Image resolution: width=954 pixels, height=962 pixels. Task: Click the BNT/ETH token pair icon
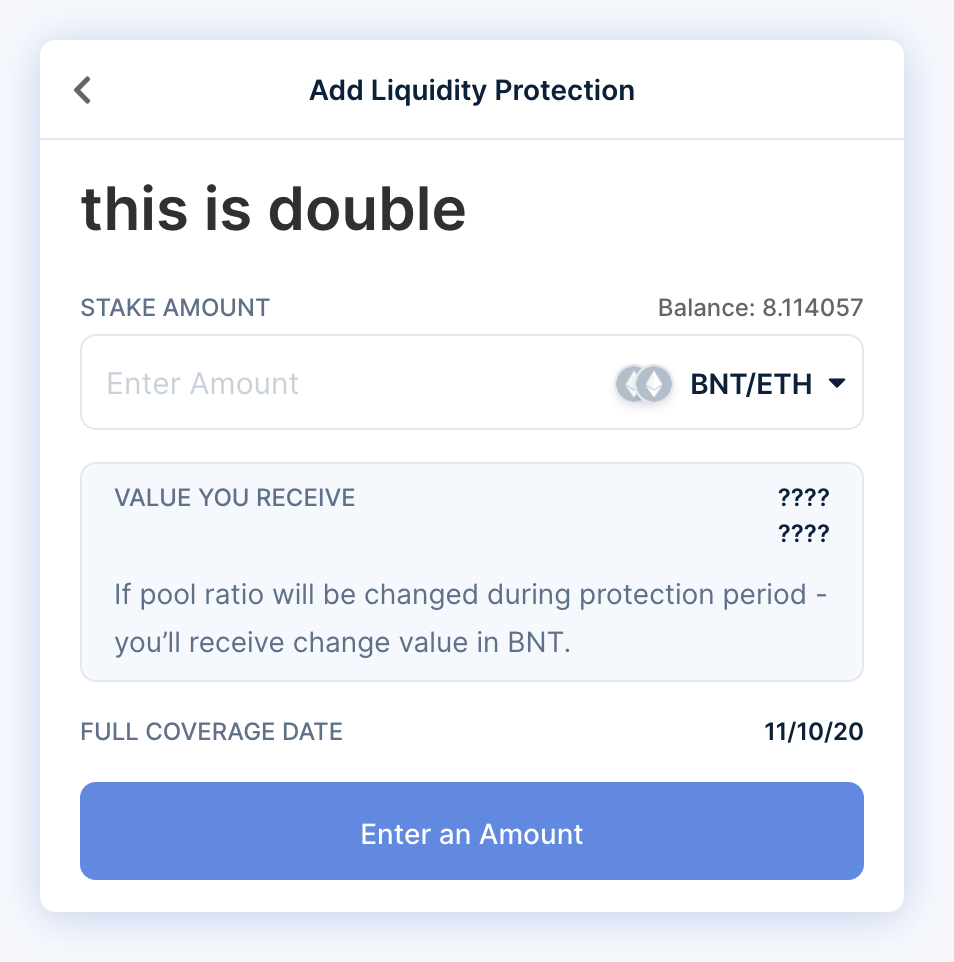coord(643,383)
